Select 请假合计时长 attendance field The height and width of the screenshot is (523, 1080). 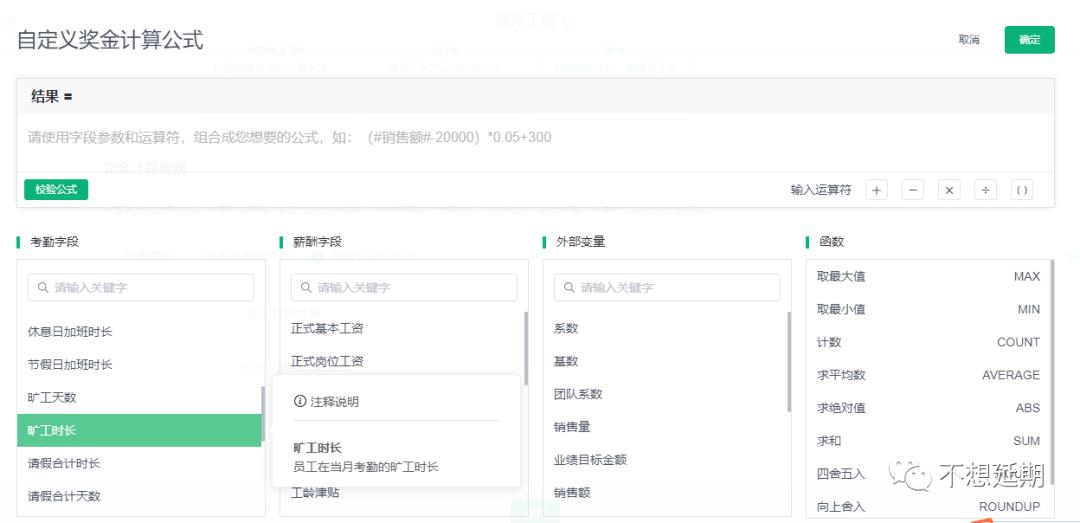tap(64, 463)
